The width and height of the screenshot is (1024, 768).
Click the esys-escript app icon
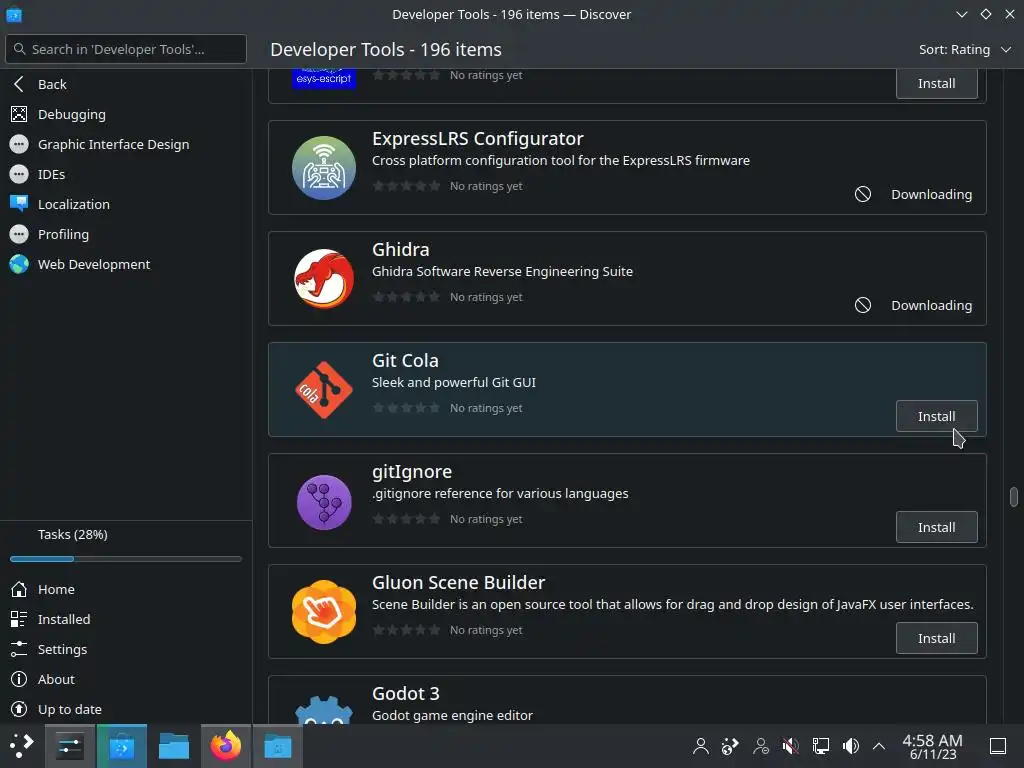point(324,78)
